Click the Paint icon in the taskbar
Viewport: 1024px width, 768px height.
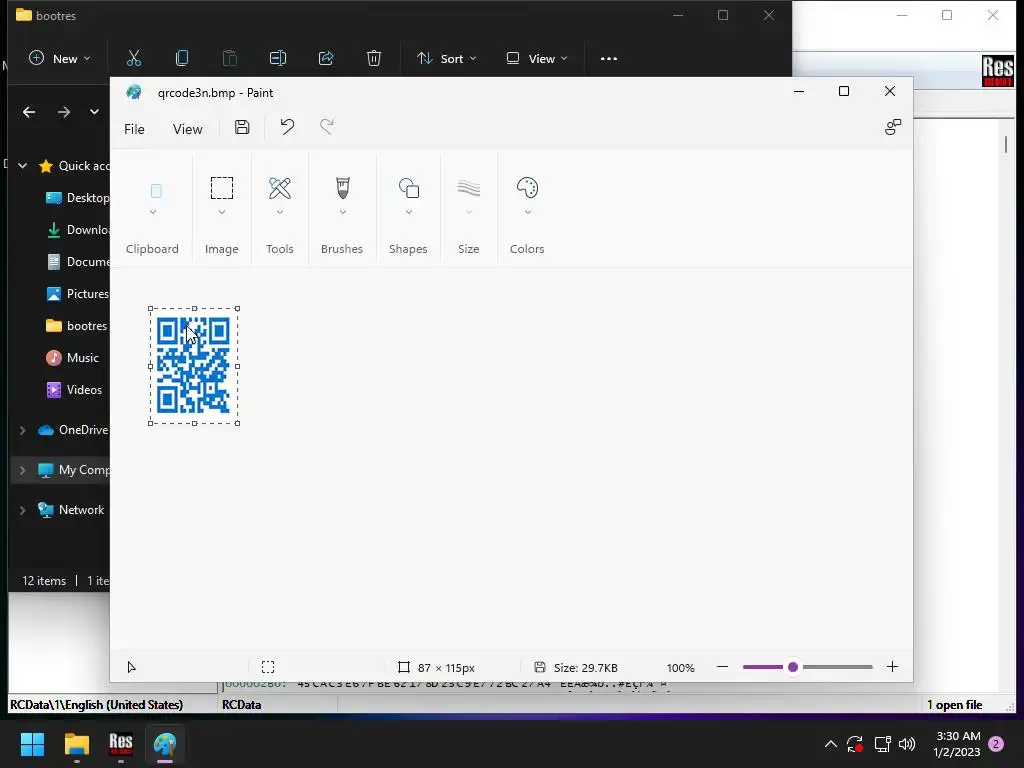(165, 744)
